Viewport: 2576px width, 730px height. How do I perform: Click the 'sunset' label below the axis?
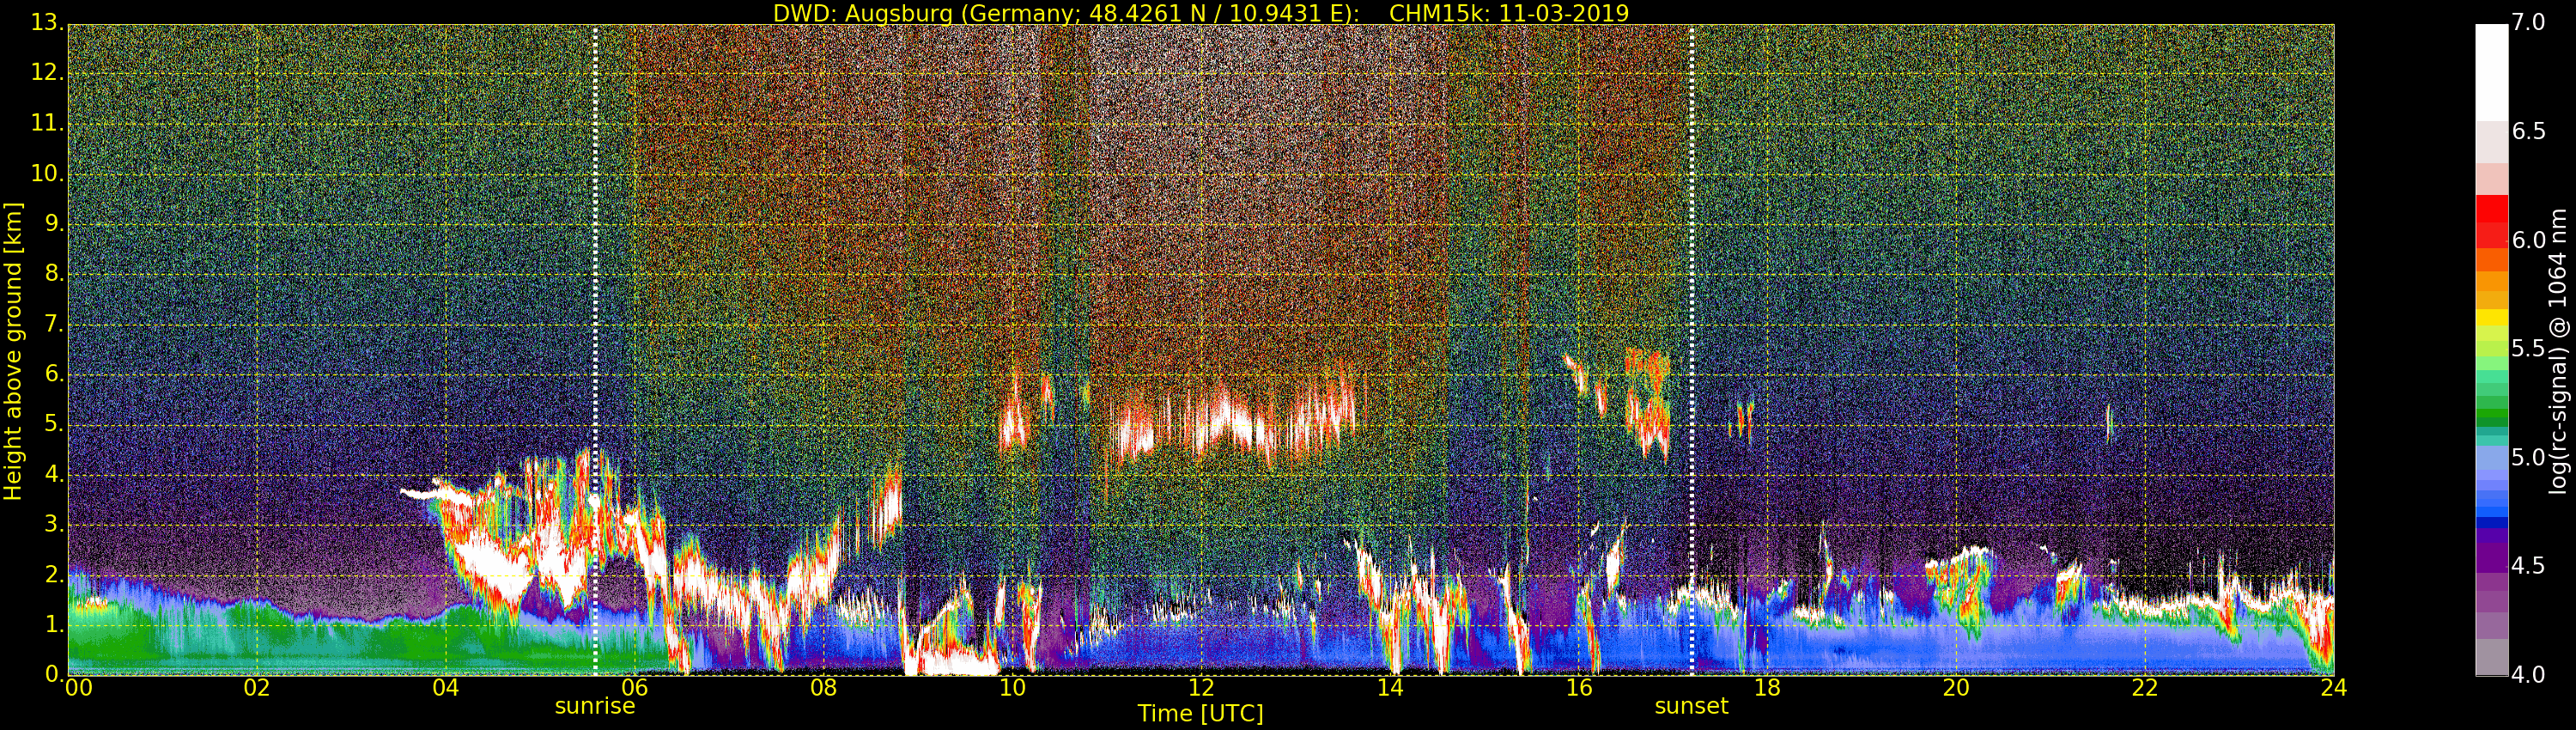pyautogui.click(x=1691, y=706)
